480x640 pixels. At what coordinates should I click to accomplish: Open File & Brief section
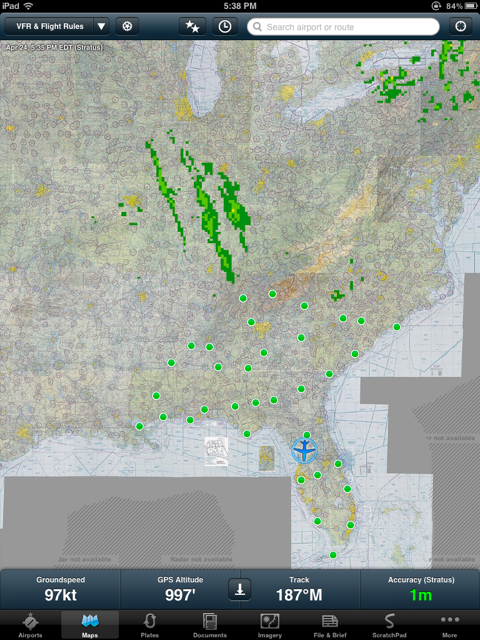[x=330, y=625]
